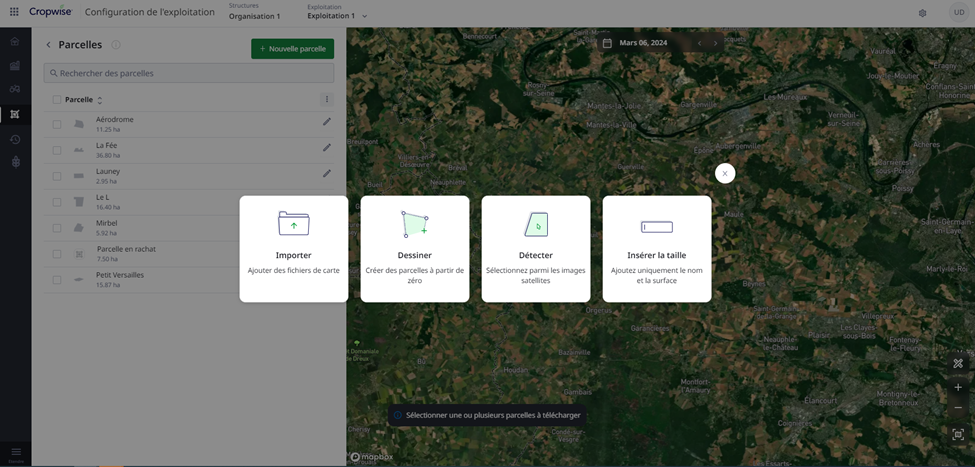975x467 pixels.
Task: Click the Rechercher des parcelles search field
Action: tap(189, 73)
